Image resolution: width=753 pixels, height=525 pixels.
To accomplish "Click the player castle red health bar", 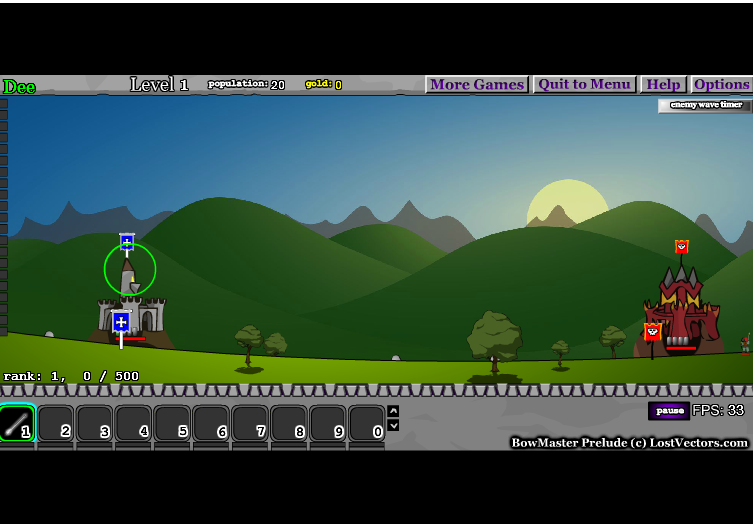I will point(131,339).
